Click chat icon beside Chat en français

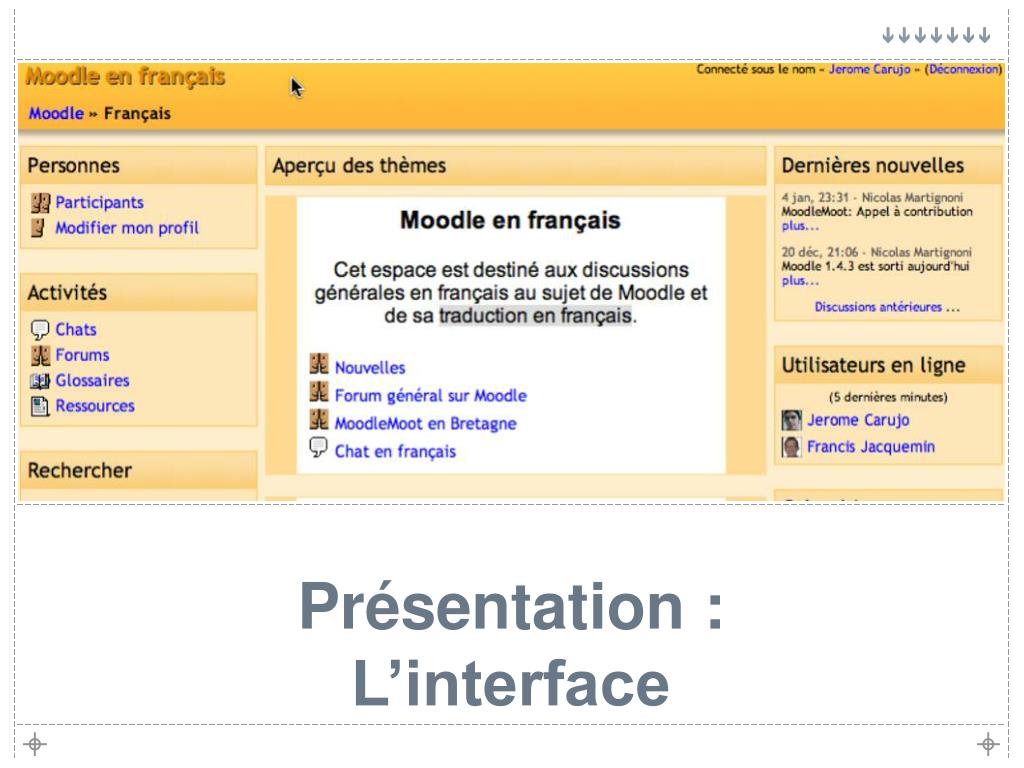coord(318,448)
